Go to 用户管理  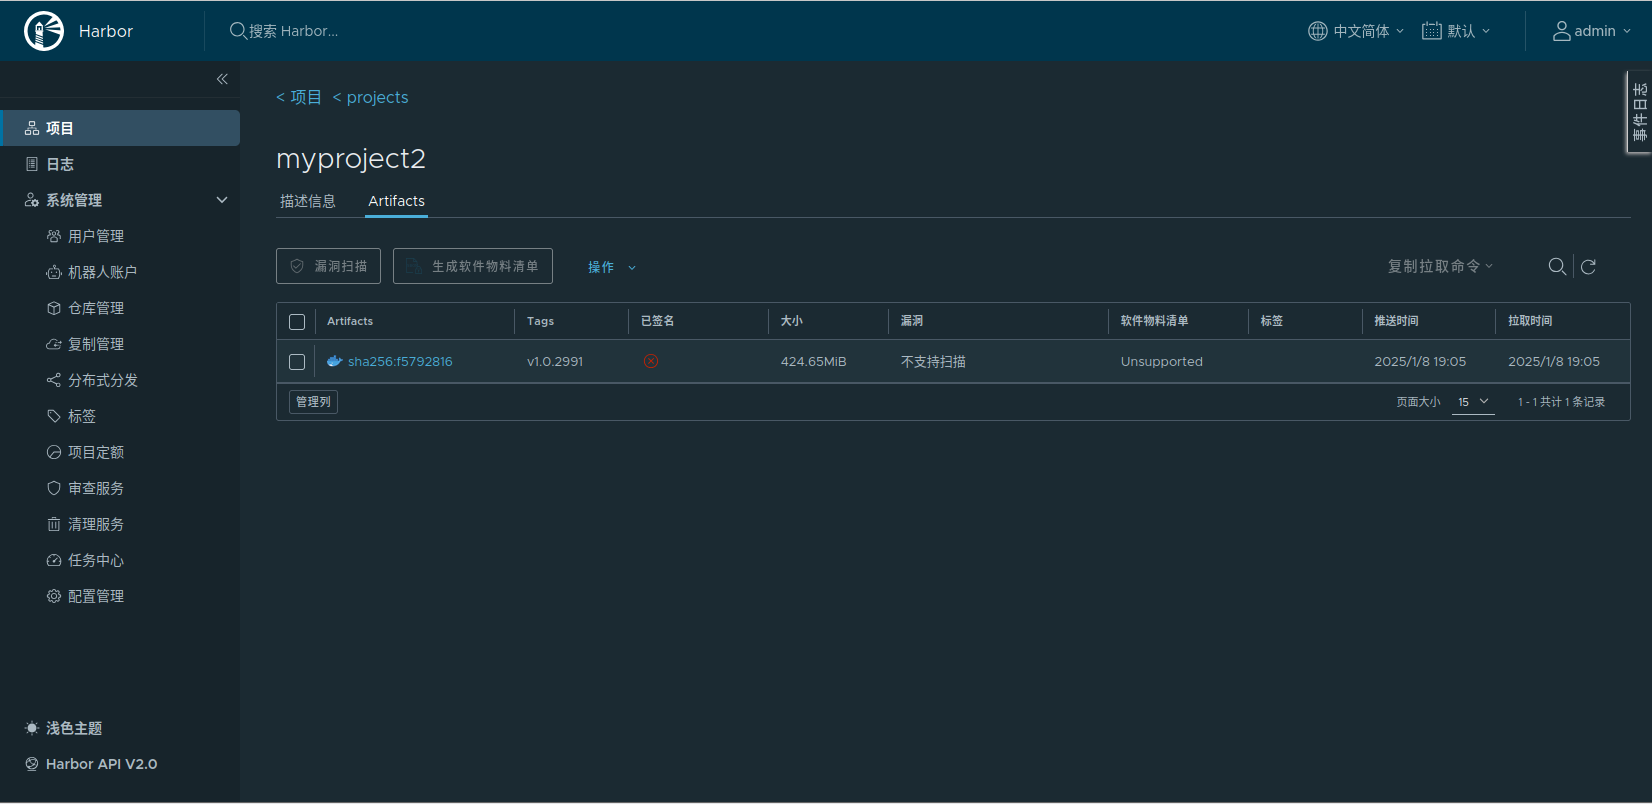[x=96, y=236]
